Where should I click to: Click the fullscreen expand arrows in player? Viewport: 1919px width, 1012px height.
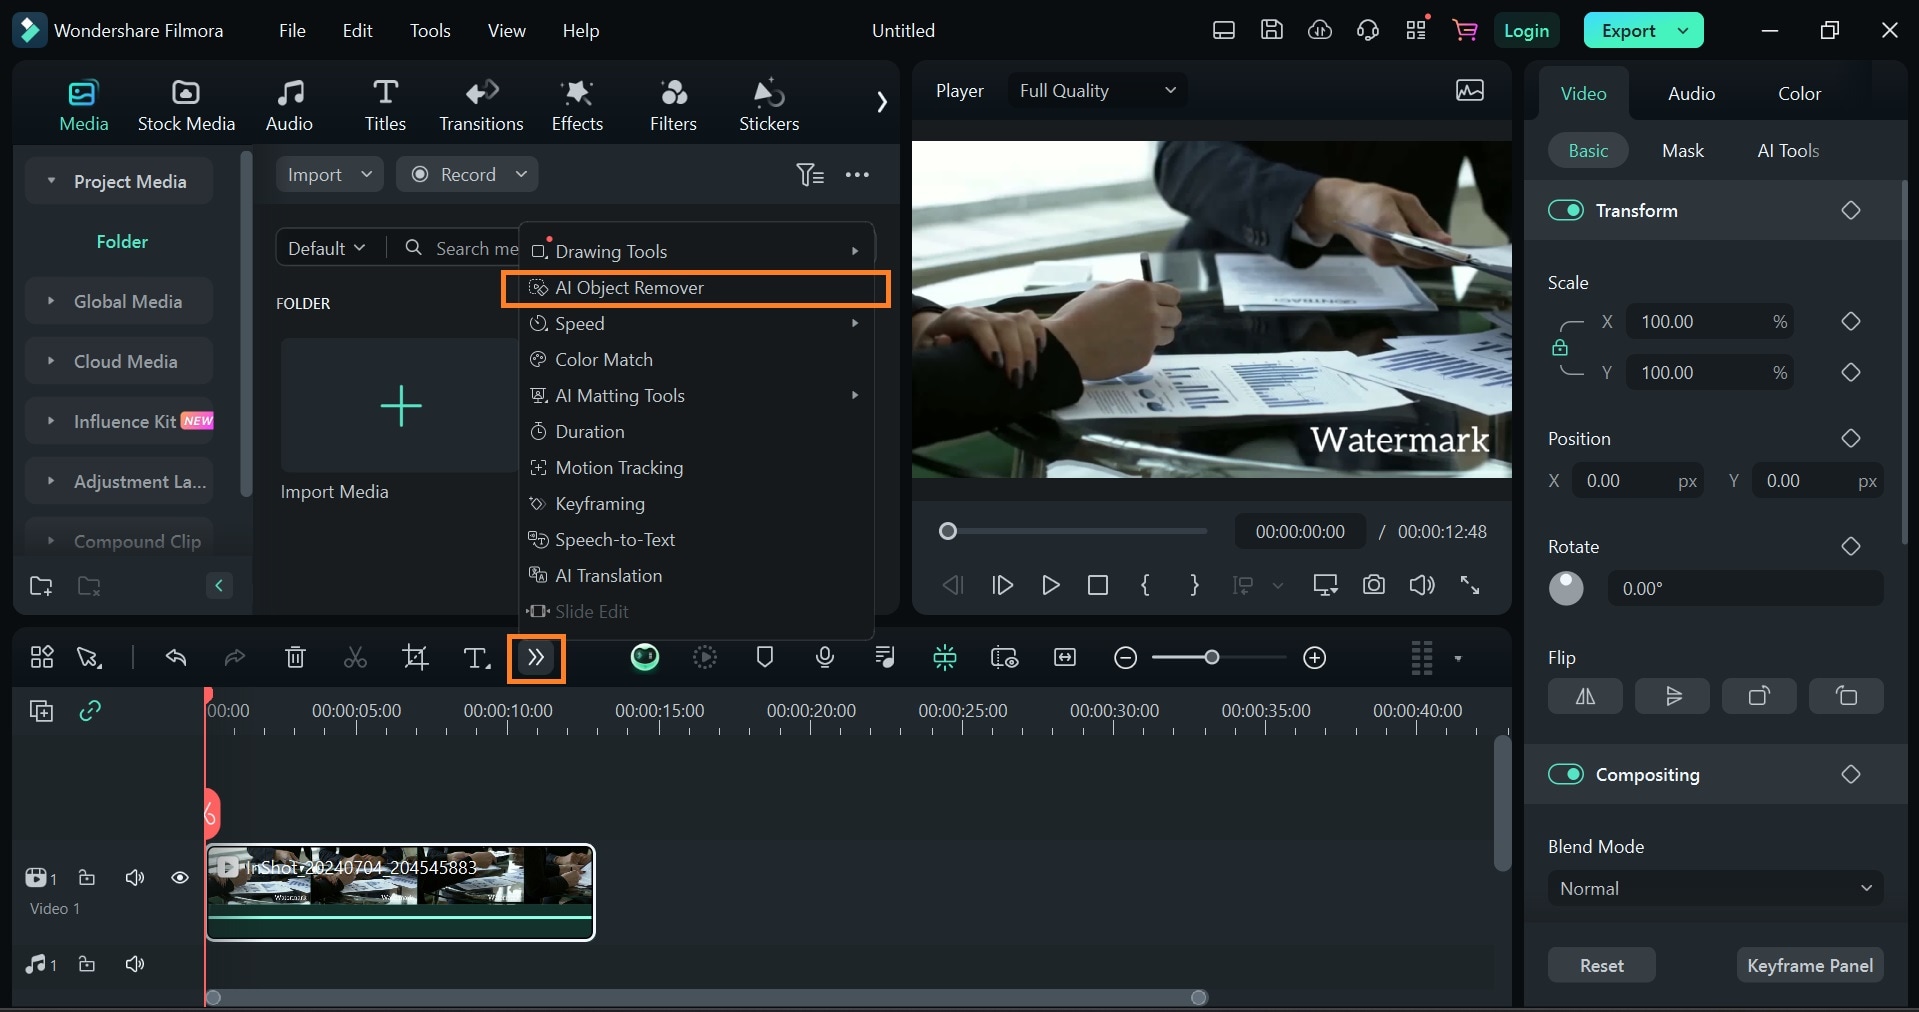1470,585
